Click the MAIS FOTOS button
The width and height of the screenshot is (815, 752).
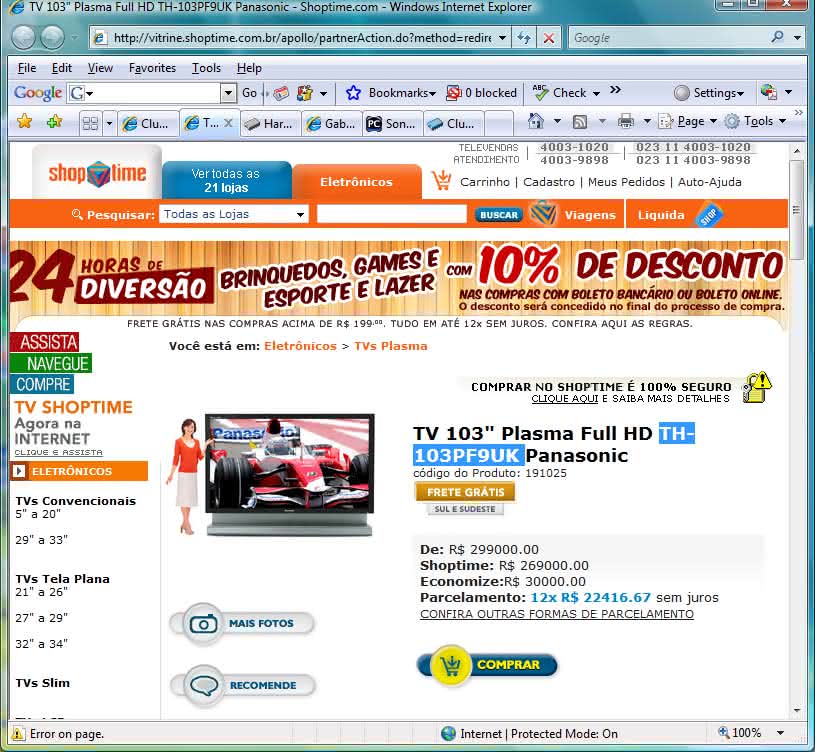point(243,624)
